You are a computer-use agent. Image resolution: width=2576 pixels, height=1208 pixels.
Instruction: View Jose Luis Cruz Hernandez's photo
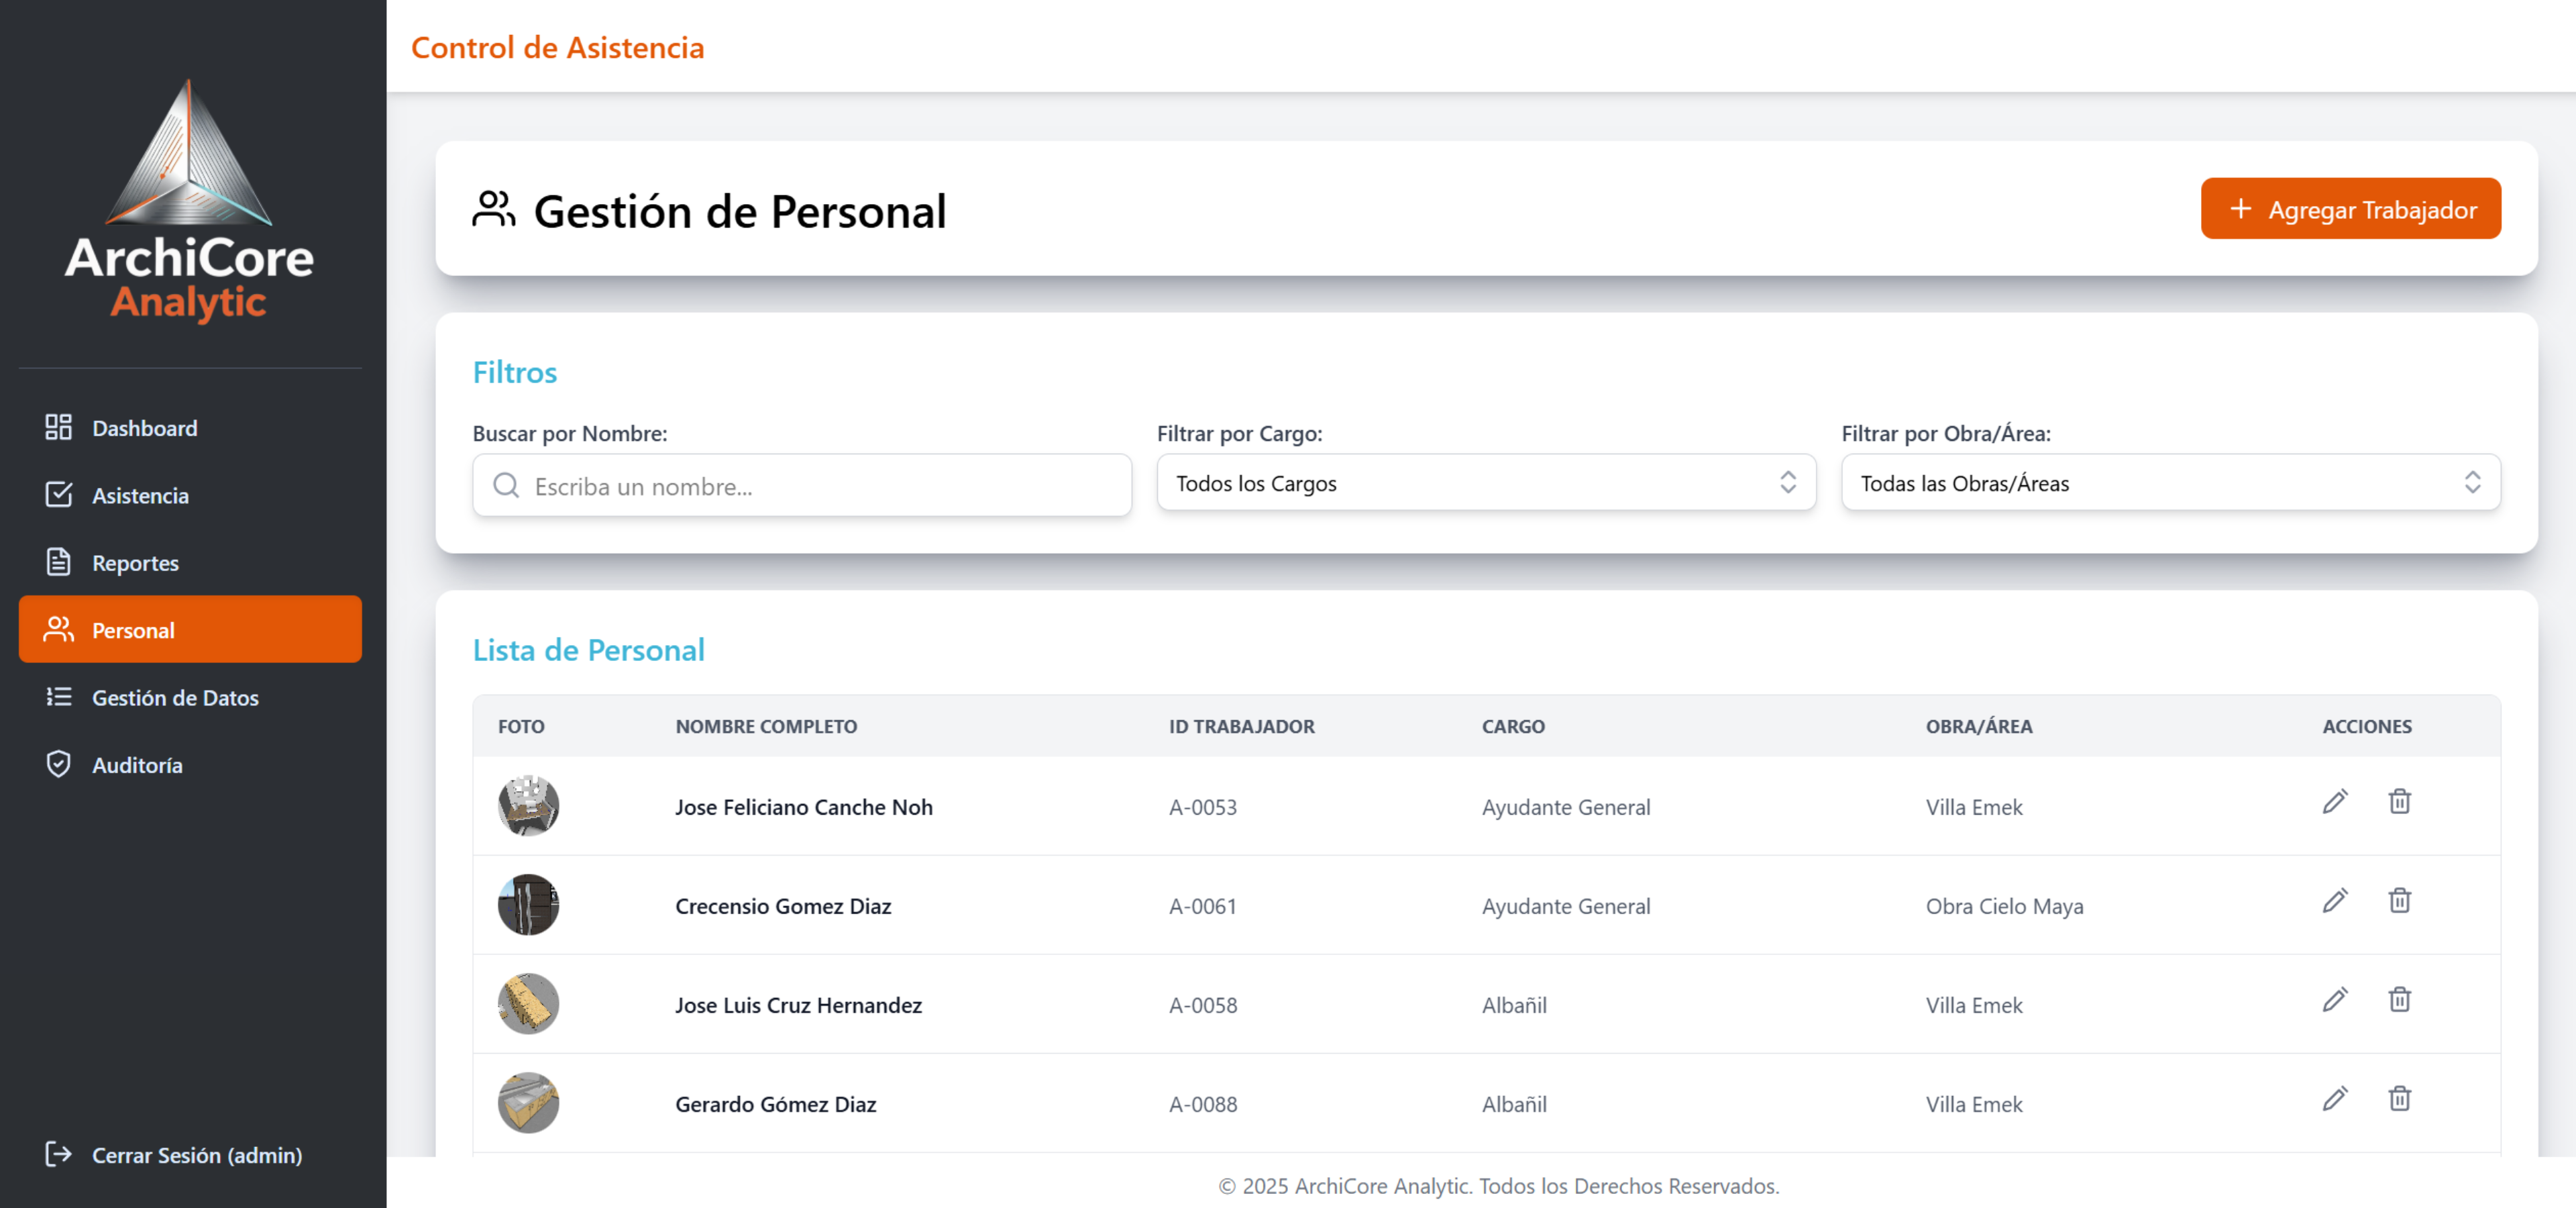528,1004
